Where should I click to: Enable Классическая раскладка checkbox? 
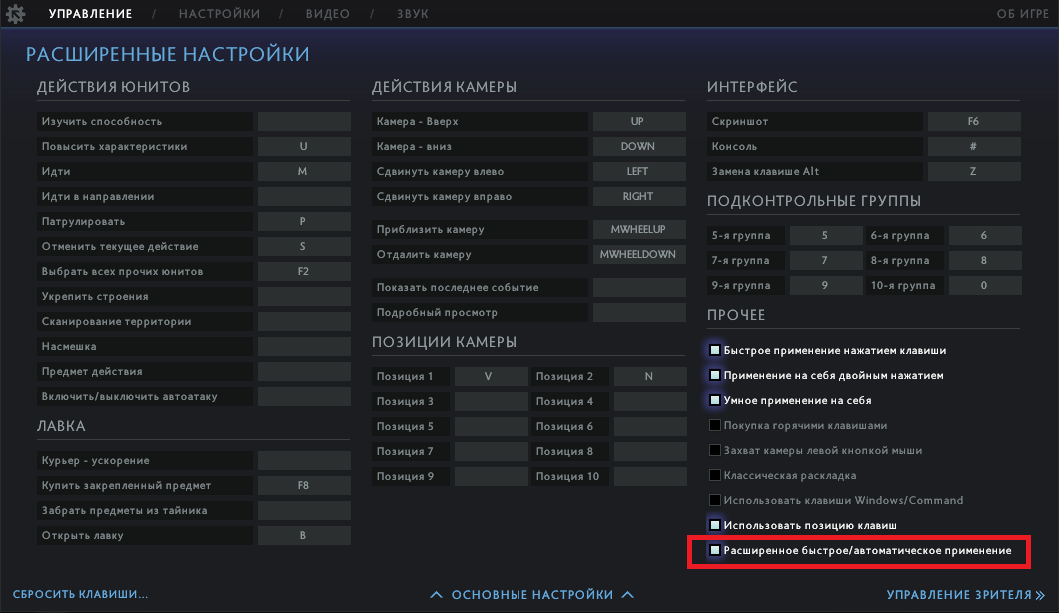coord(715,475)
